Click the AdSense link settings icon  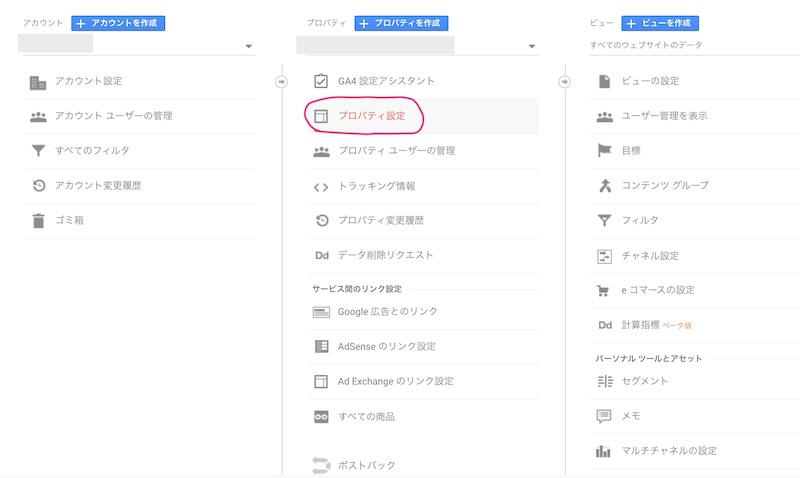[x=321, y=346]
